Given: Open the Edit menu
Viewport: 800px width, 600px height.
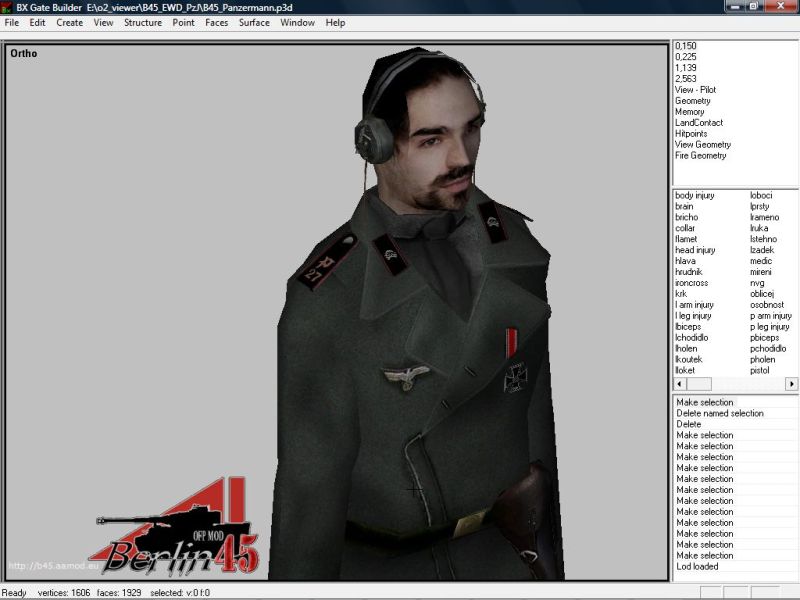Looking at the screenshot, I should pos(37,22).
